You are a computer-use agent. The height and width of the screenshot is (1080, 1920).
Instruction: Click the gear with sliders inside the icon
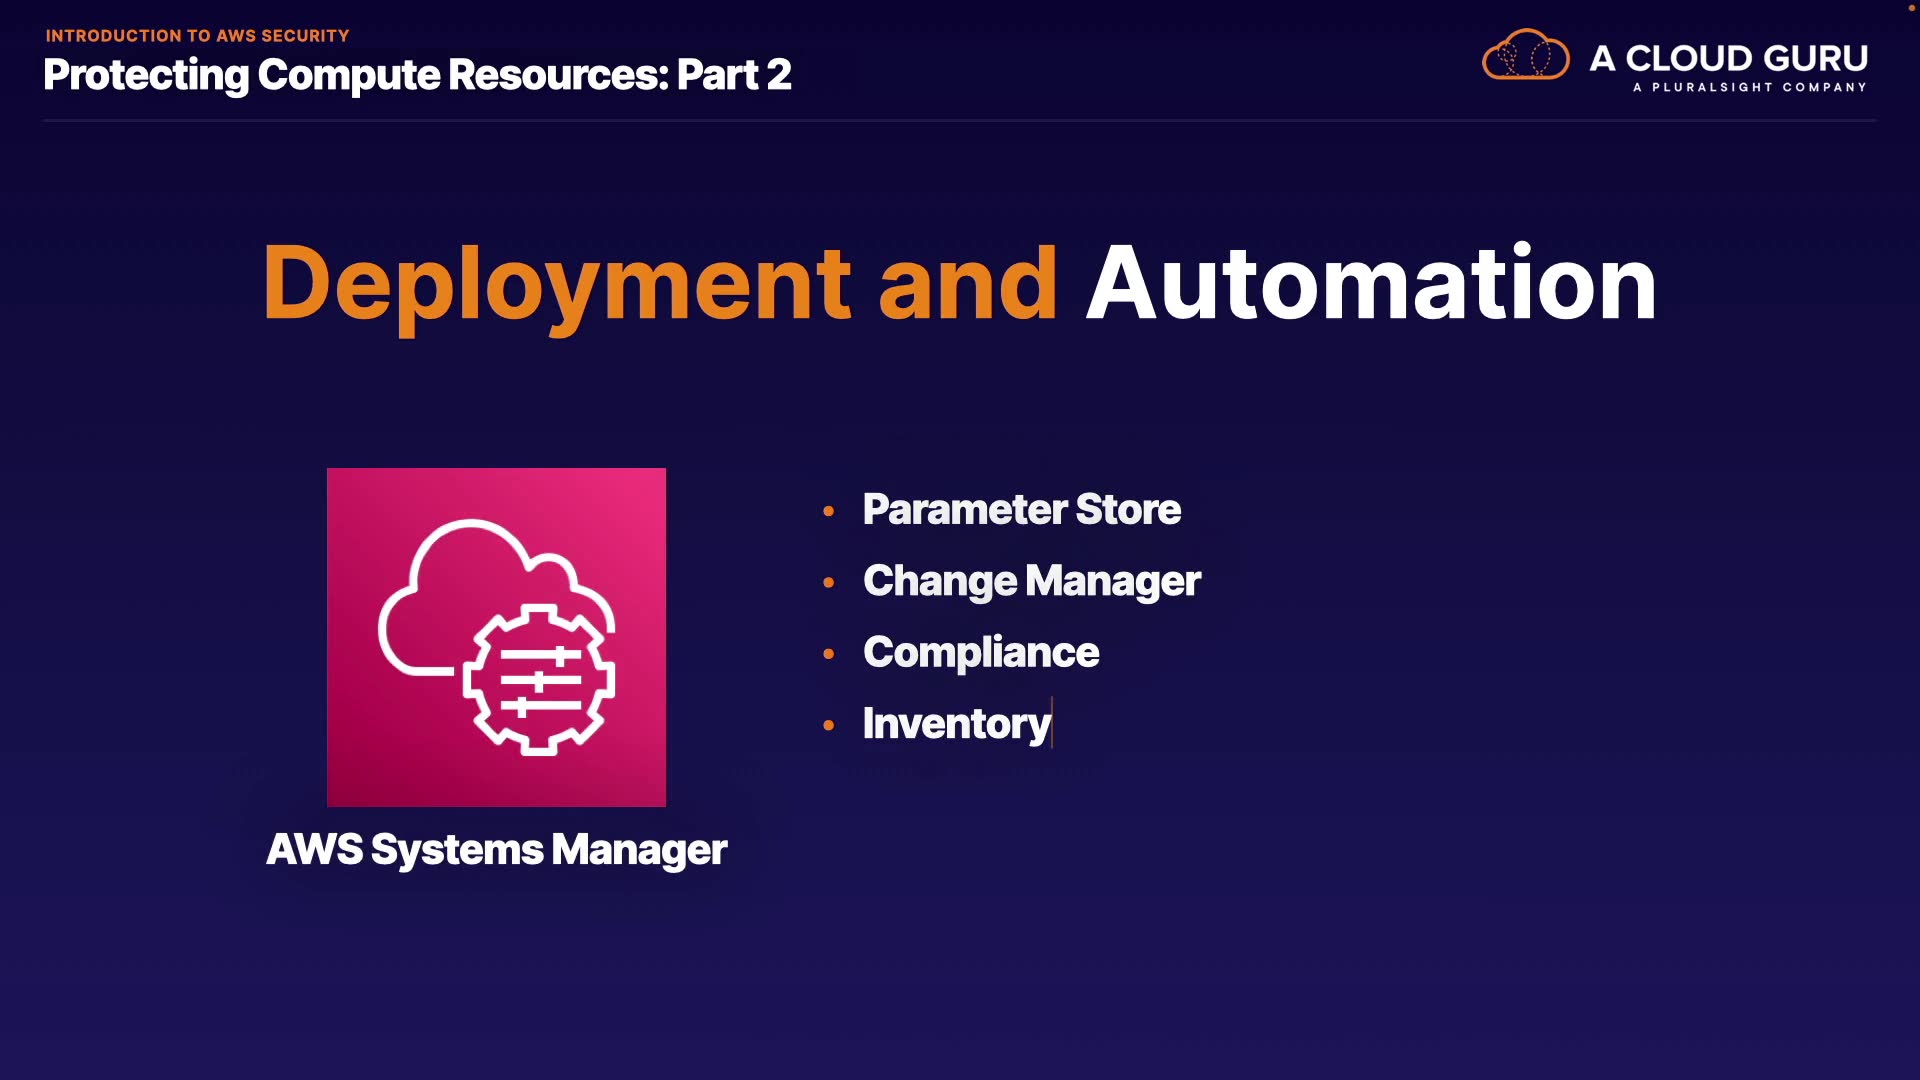click(x=539, y=680)
